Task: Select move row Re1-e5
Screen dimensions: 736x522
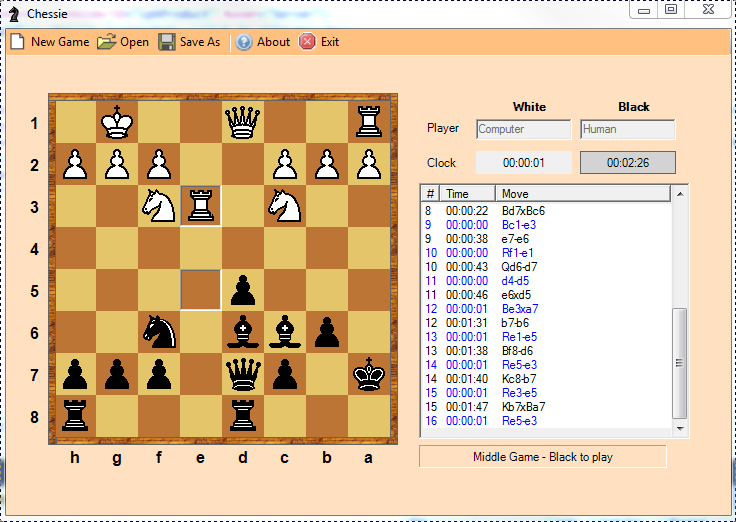Action: pyautogui.click(x=547, y=337)
